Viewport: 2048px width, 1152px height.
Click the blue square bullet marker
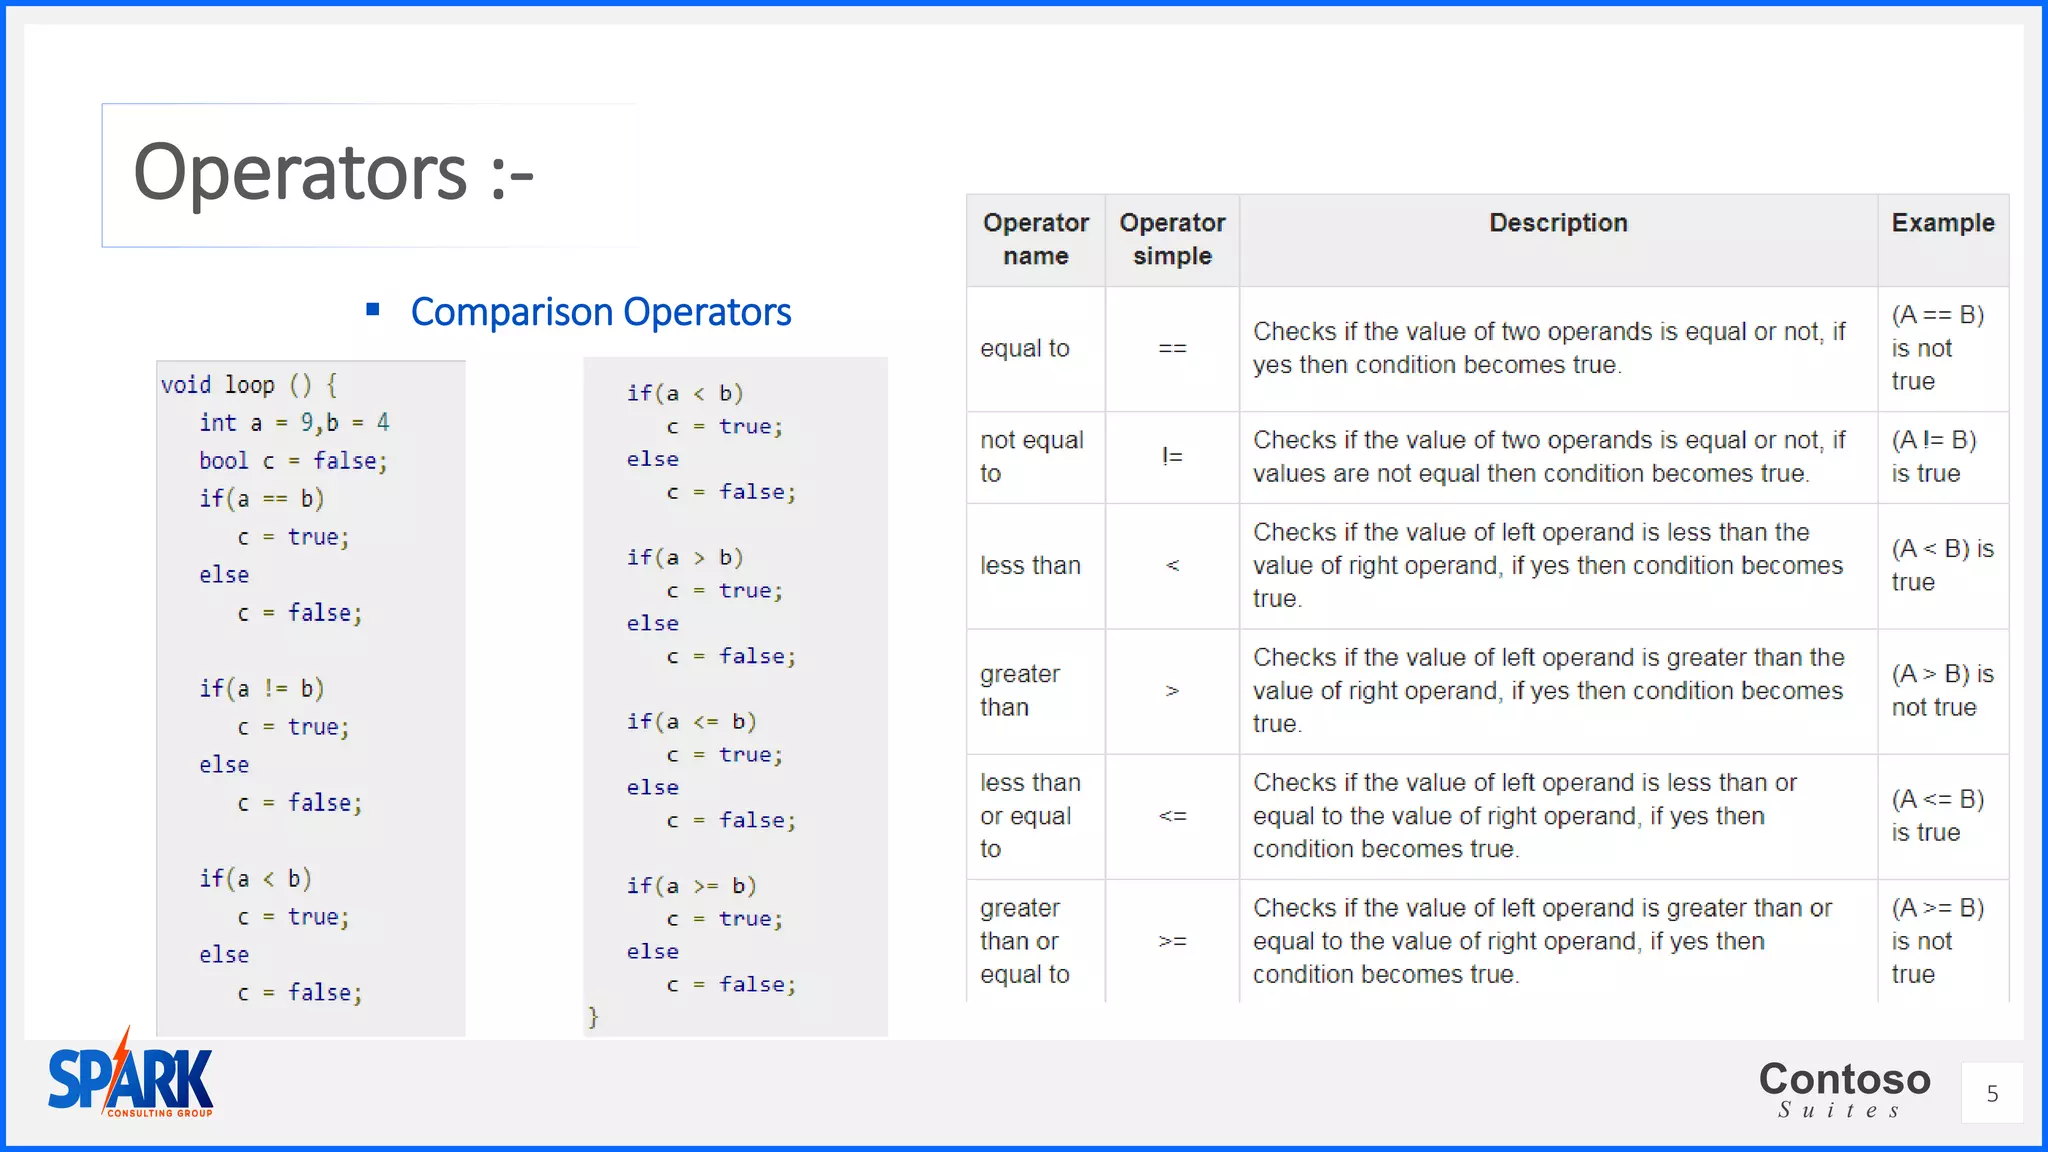click(x=373, y=310)
